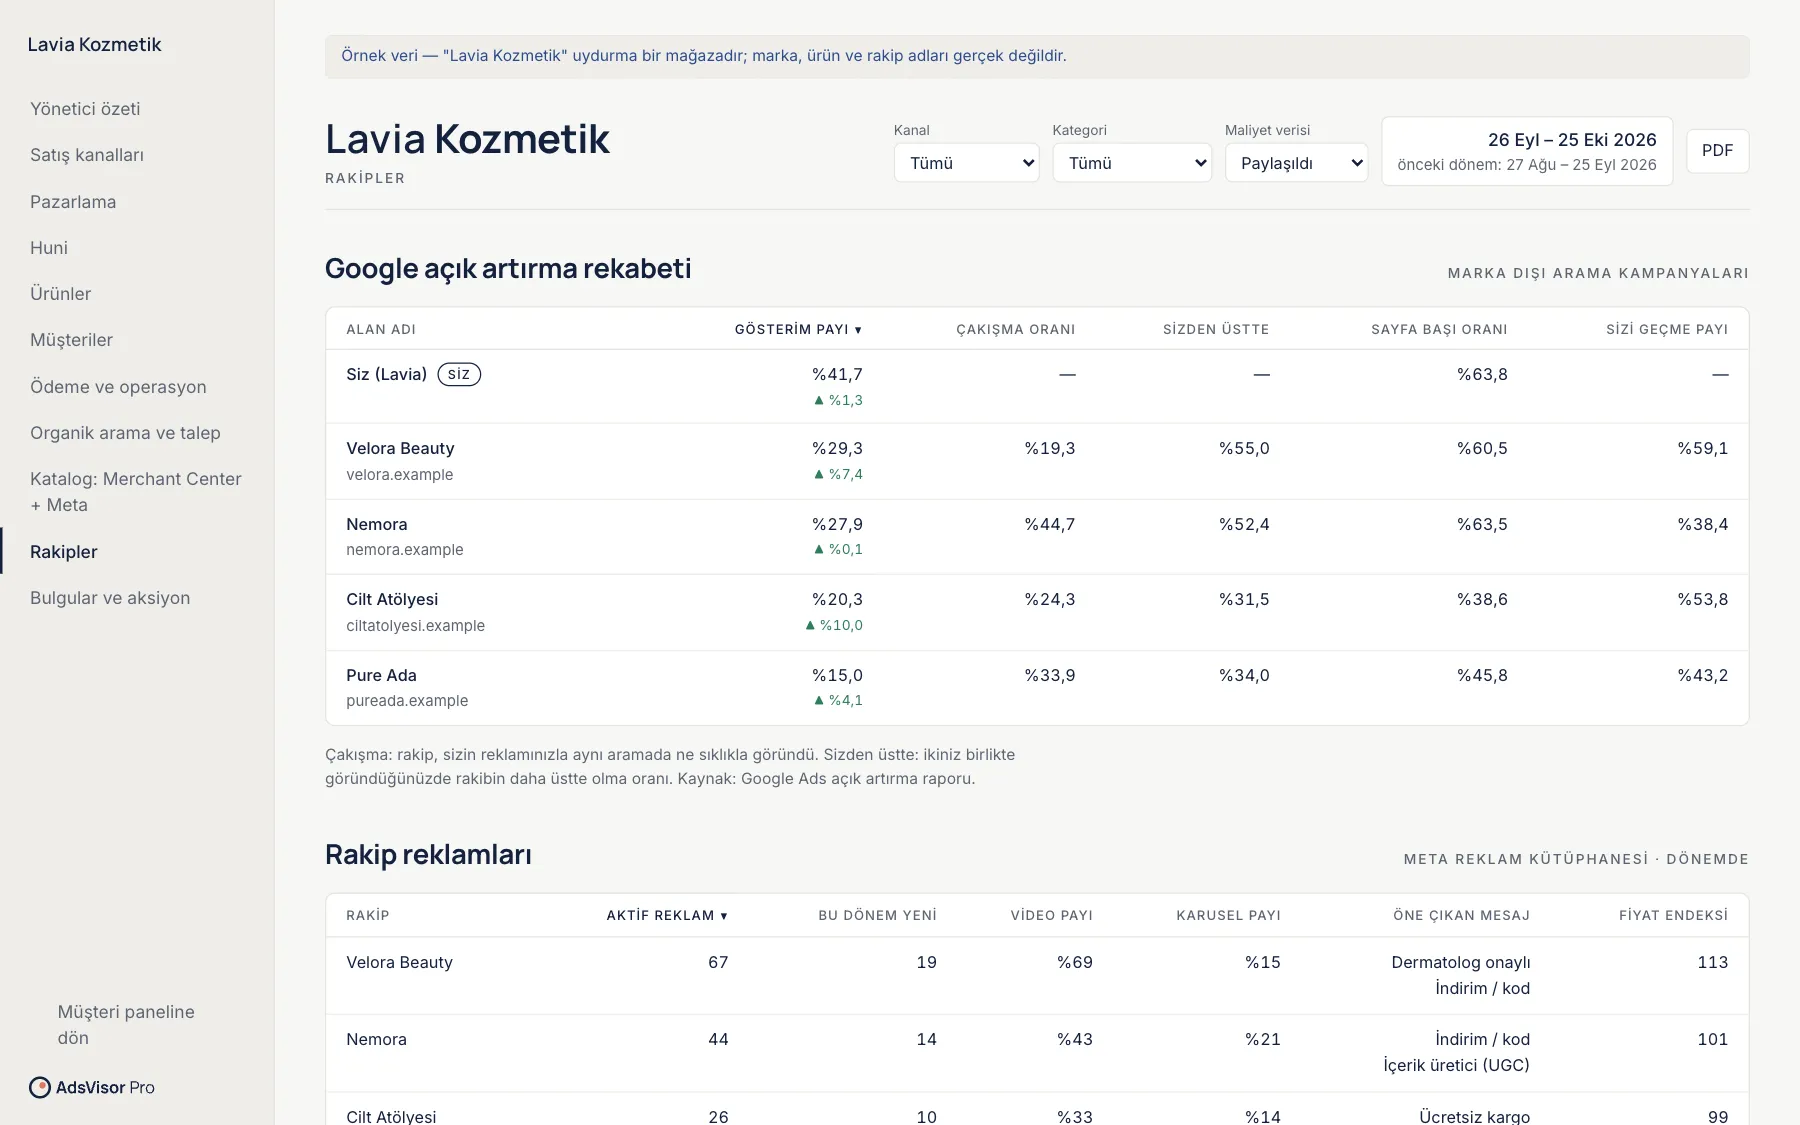Click the %41,7 impression share value
Image resolution: width=1800 pixels, height=1125 pixels.
(x=837, y=374)
